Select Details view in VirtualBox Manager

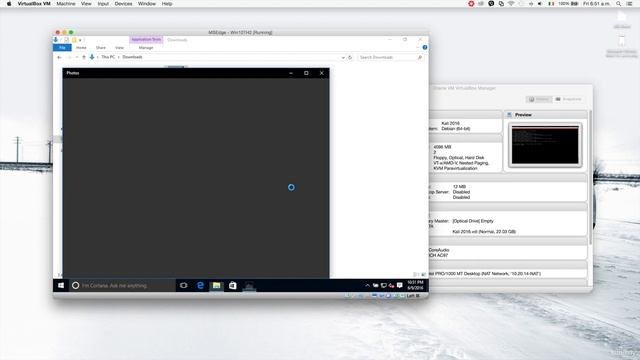tap(539, 99)
